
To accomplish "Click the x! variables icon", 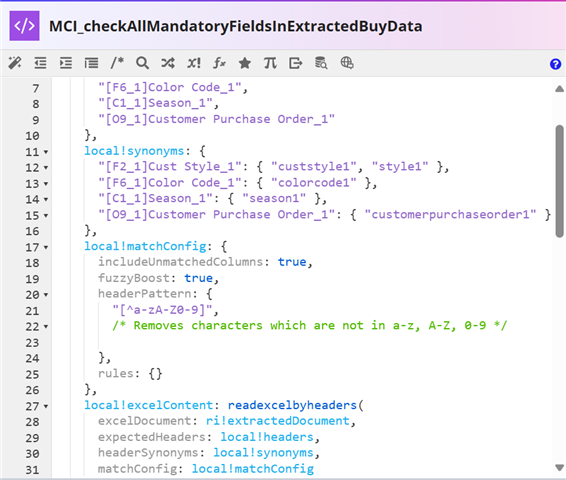I will [x=194, y=63].
